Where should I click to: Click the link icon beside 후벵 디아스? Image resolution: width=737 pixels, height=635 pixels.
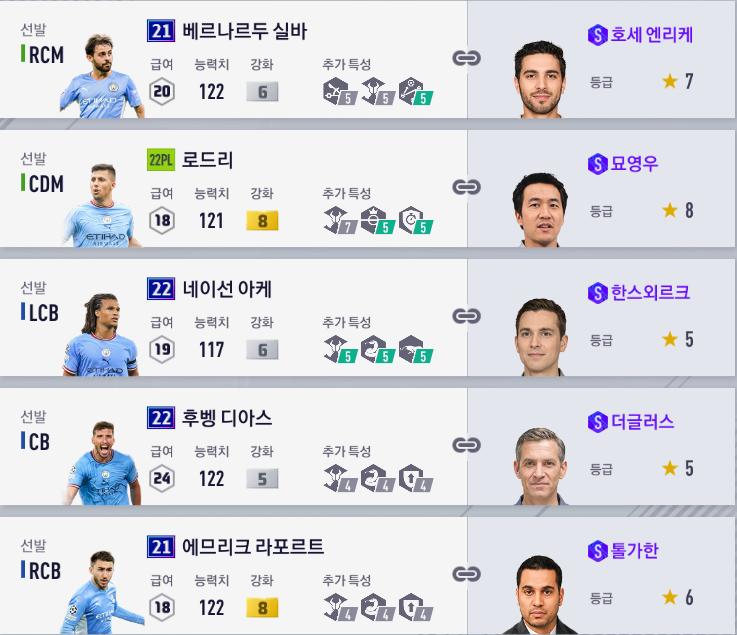466,445
